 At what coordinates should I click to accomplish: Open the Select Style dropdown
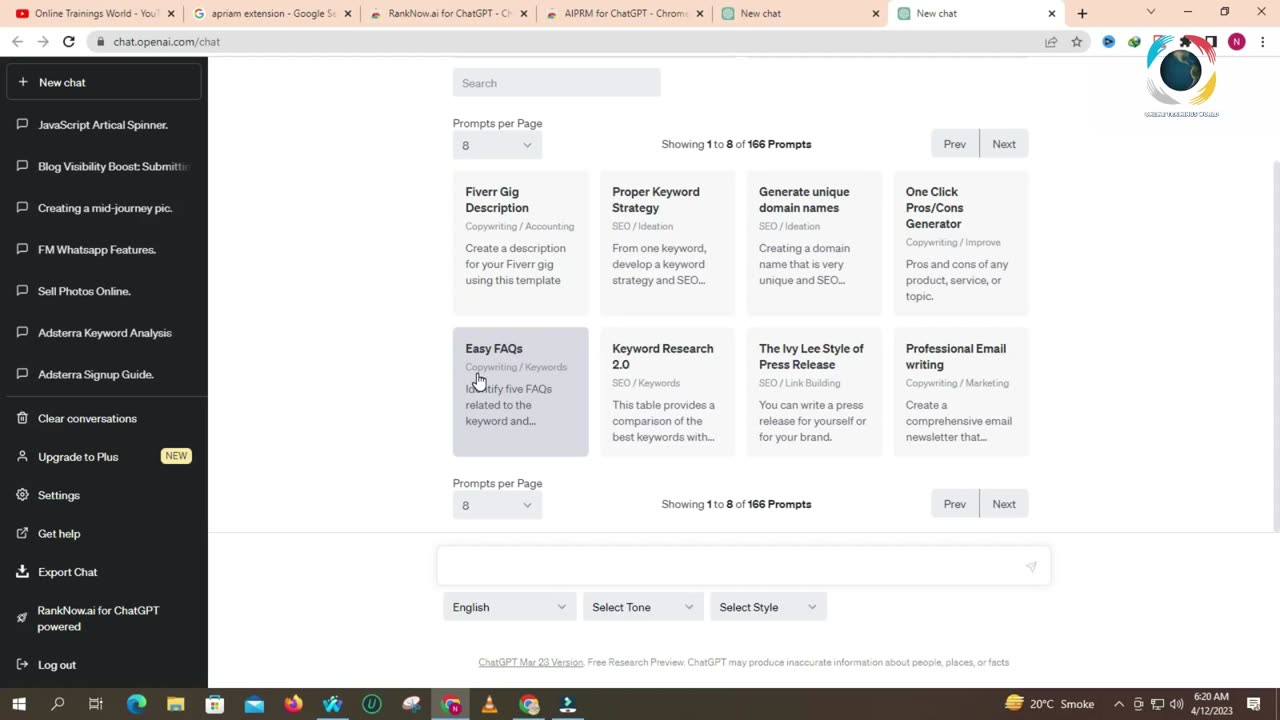(768, 607)
